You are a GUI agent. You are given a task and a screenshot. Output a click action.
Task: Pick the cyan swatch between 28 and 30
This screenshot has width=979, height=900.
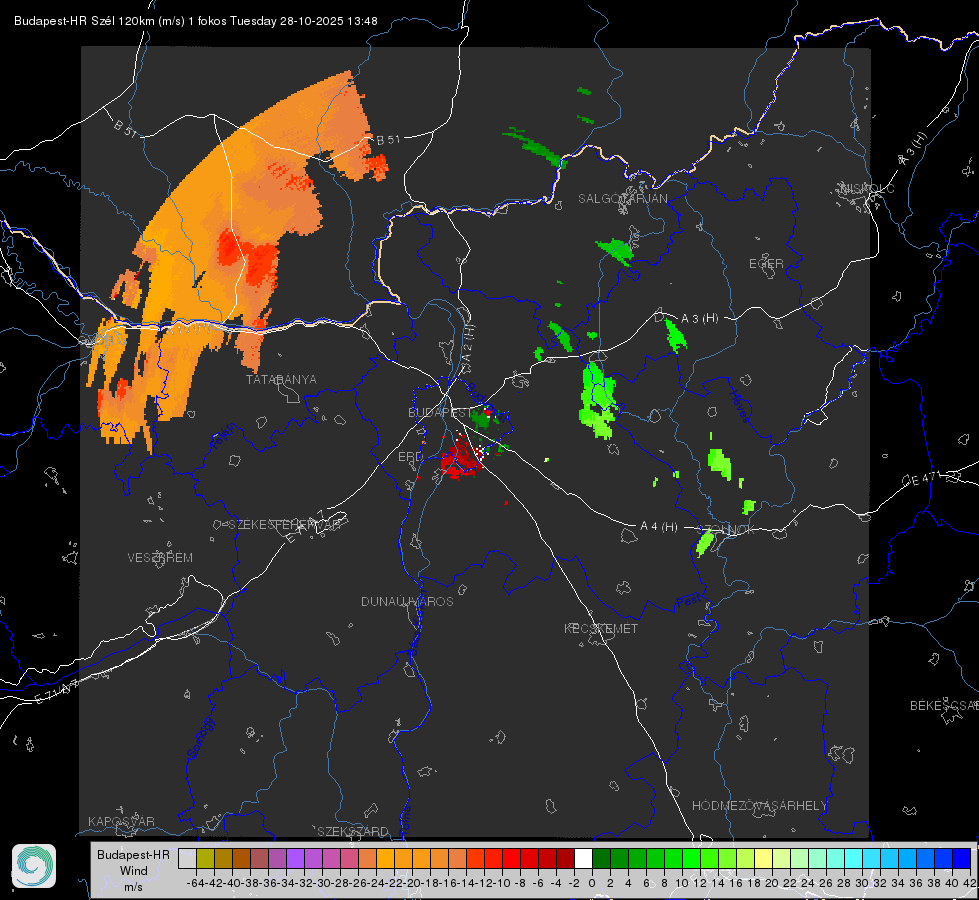pyautogui.click(x=854, y=858)
